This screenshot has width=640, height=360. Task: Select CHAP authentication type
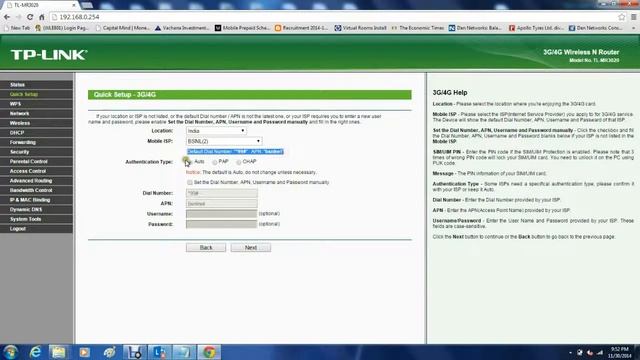[x=239, y=162]
